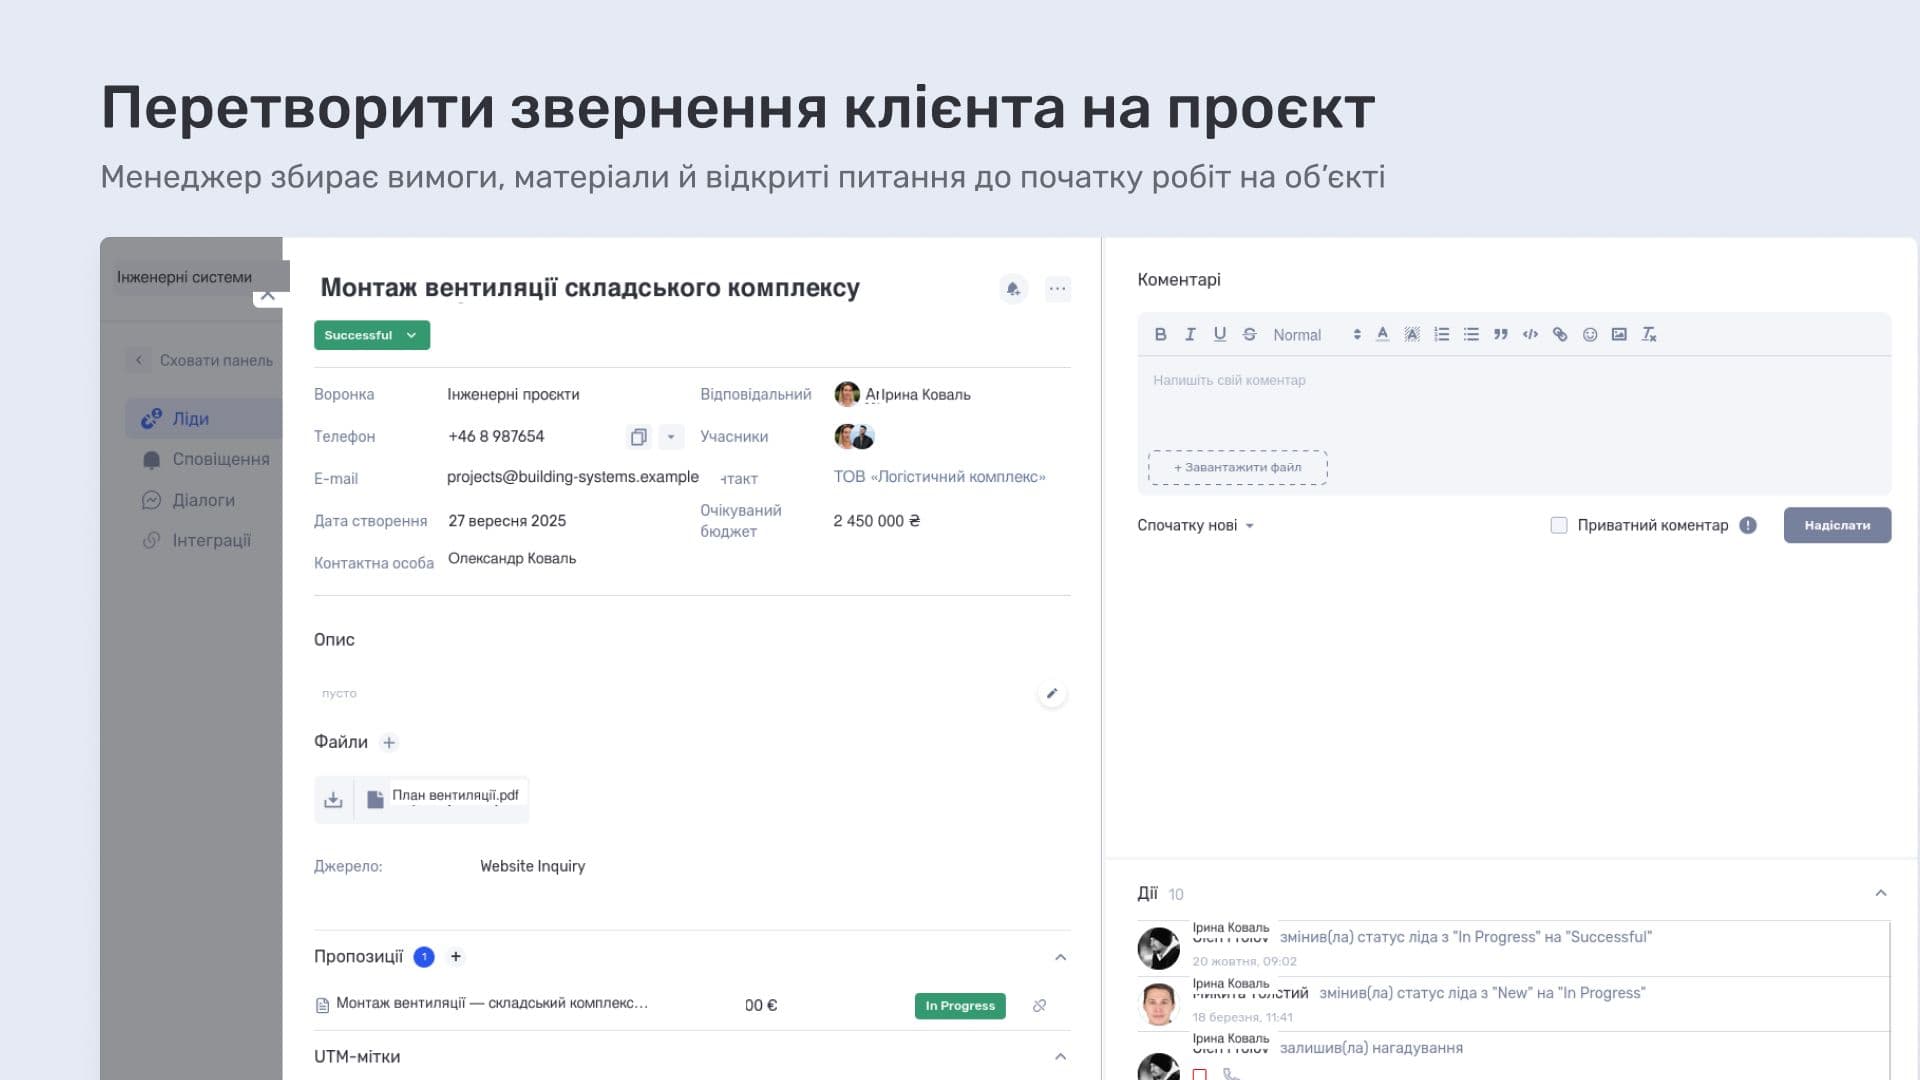Add a new file with plus icon

(x=389, y=742)
